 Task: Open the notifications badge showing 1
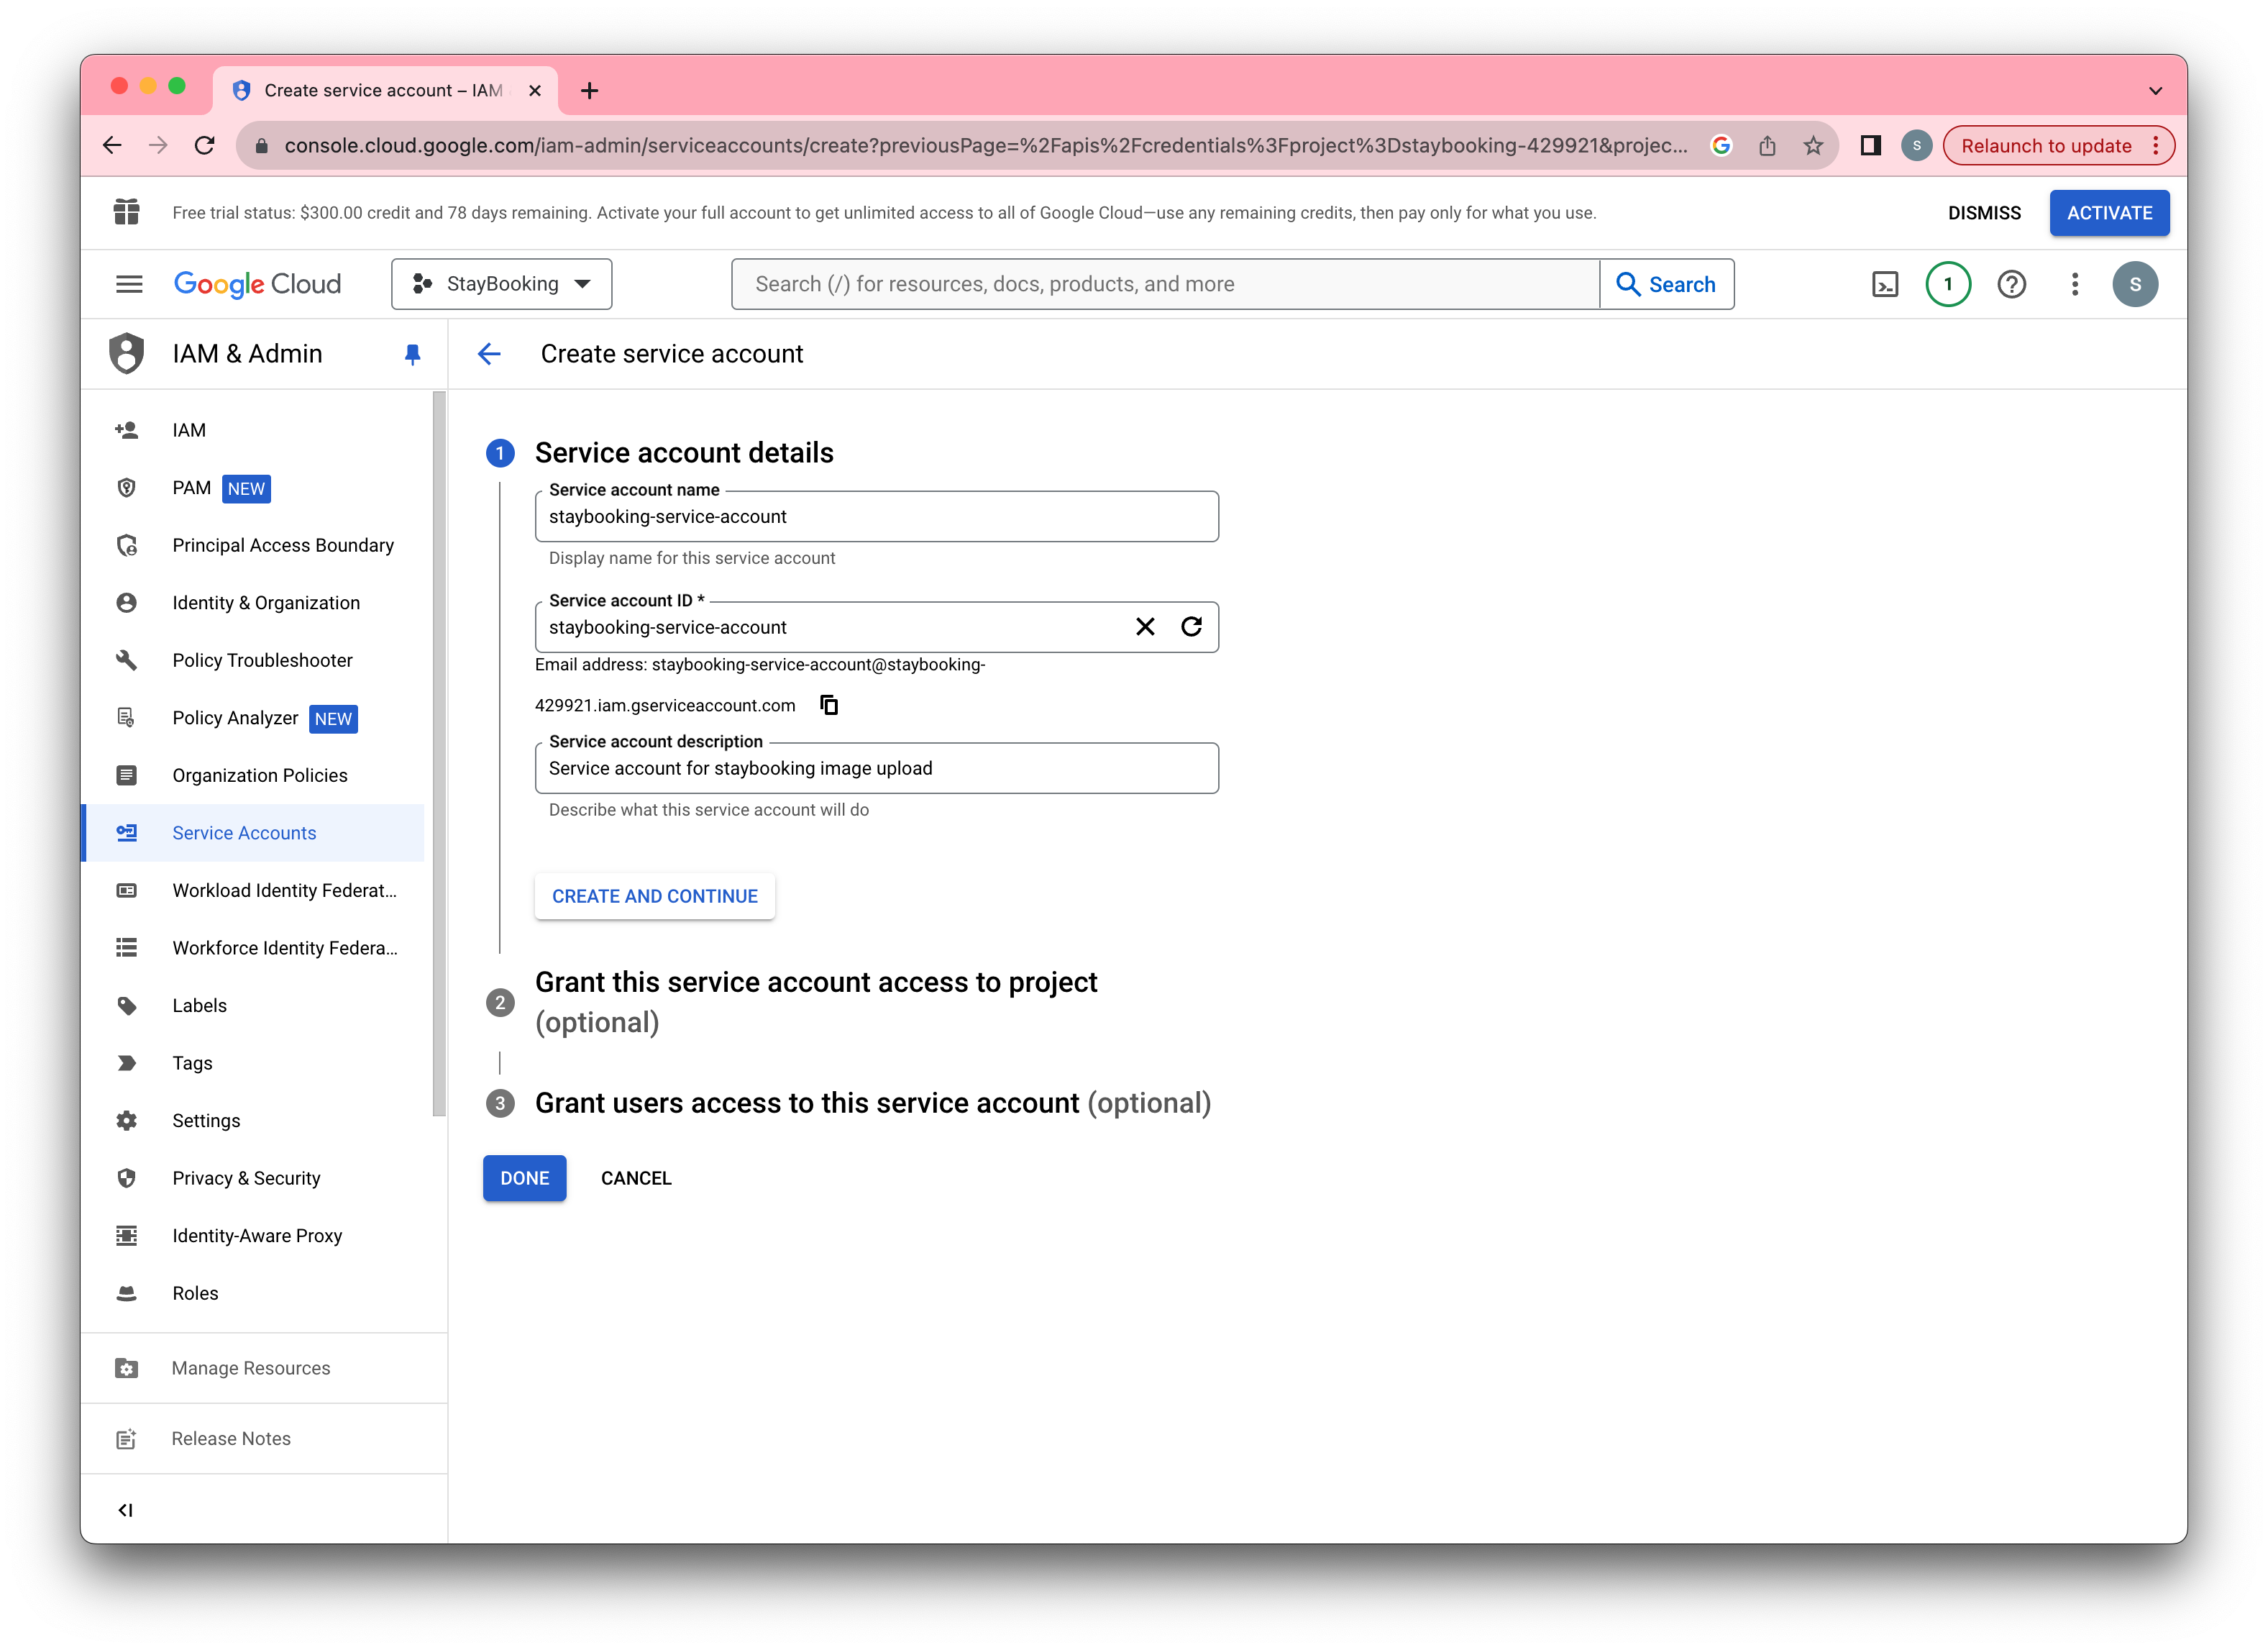(1947, 284)
